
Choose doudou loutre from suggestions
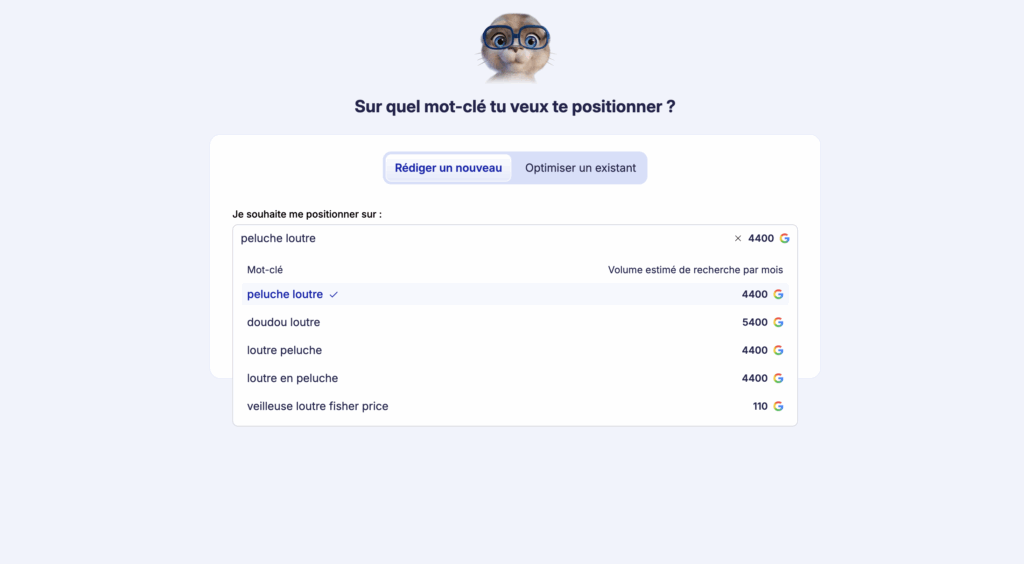click(515, 322)
